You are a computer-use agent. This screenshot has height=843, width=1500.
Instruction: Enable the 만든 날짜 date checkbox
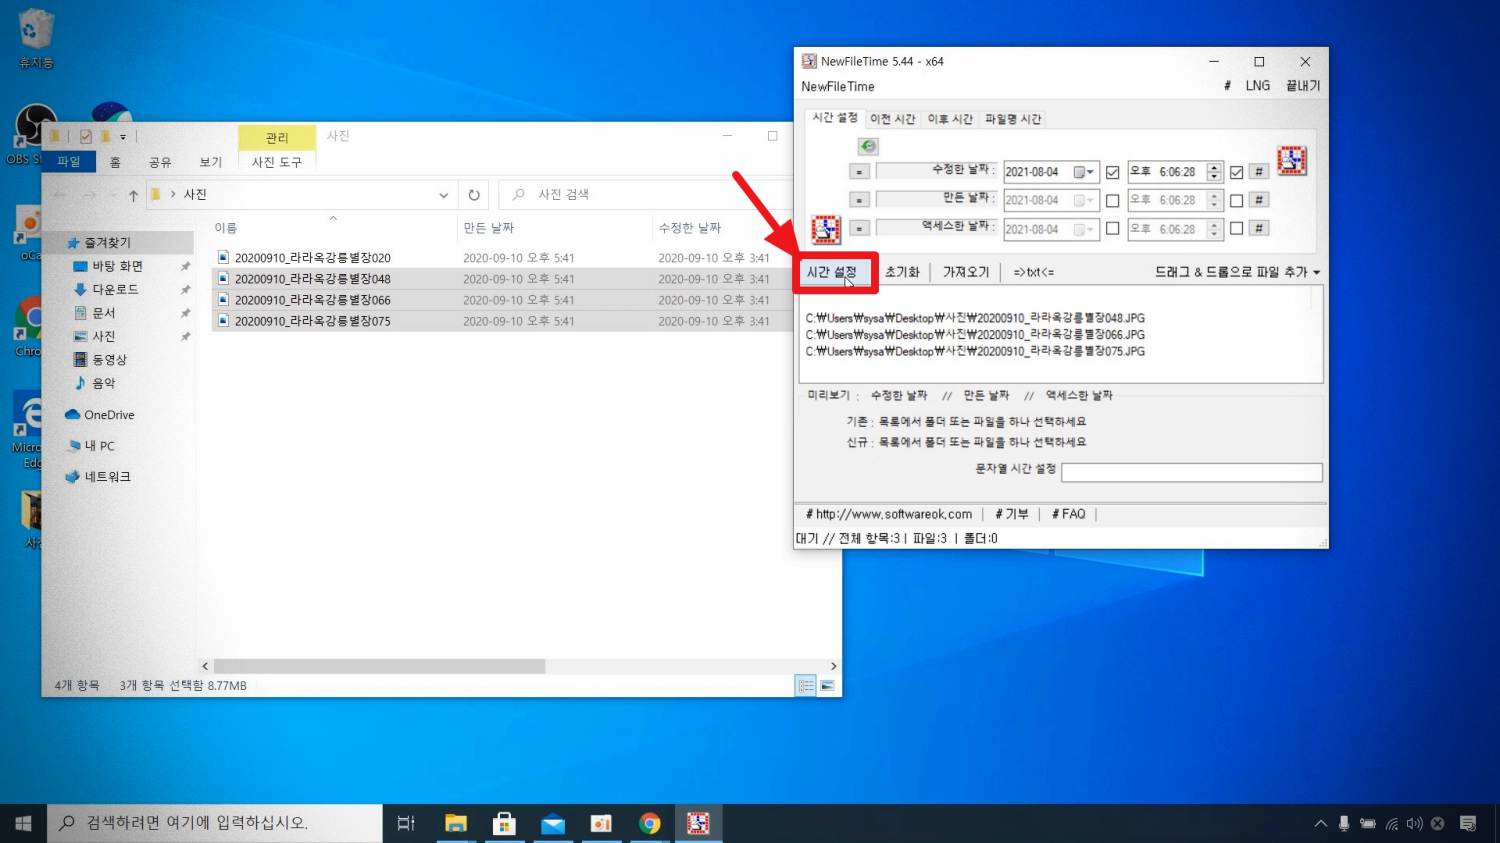[1112, 200]
